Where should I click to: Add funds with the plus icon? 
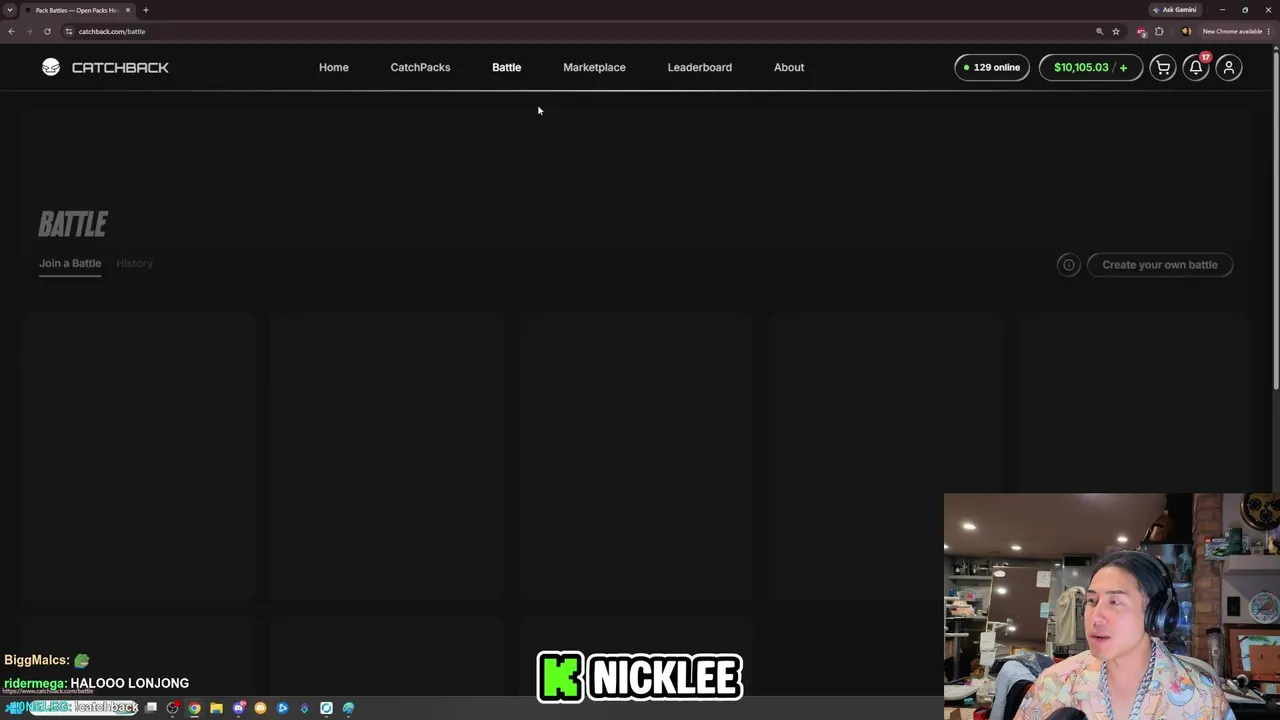click(x=1123, y=67)
